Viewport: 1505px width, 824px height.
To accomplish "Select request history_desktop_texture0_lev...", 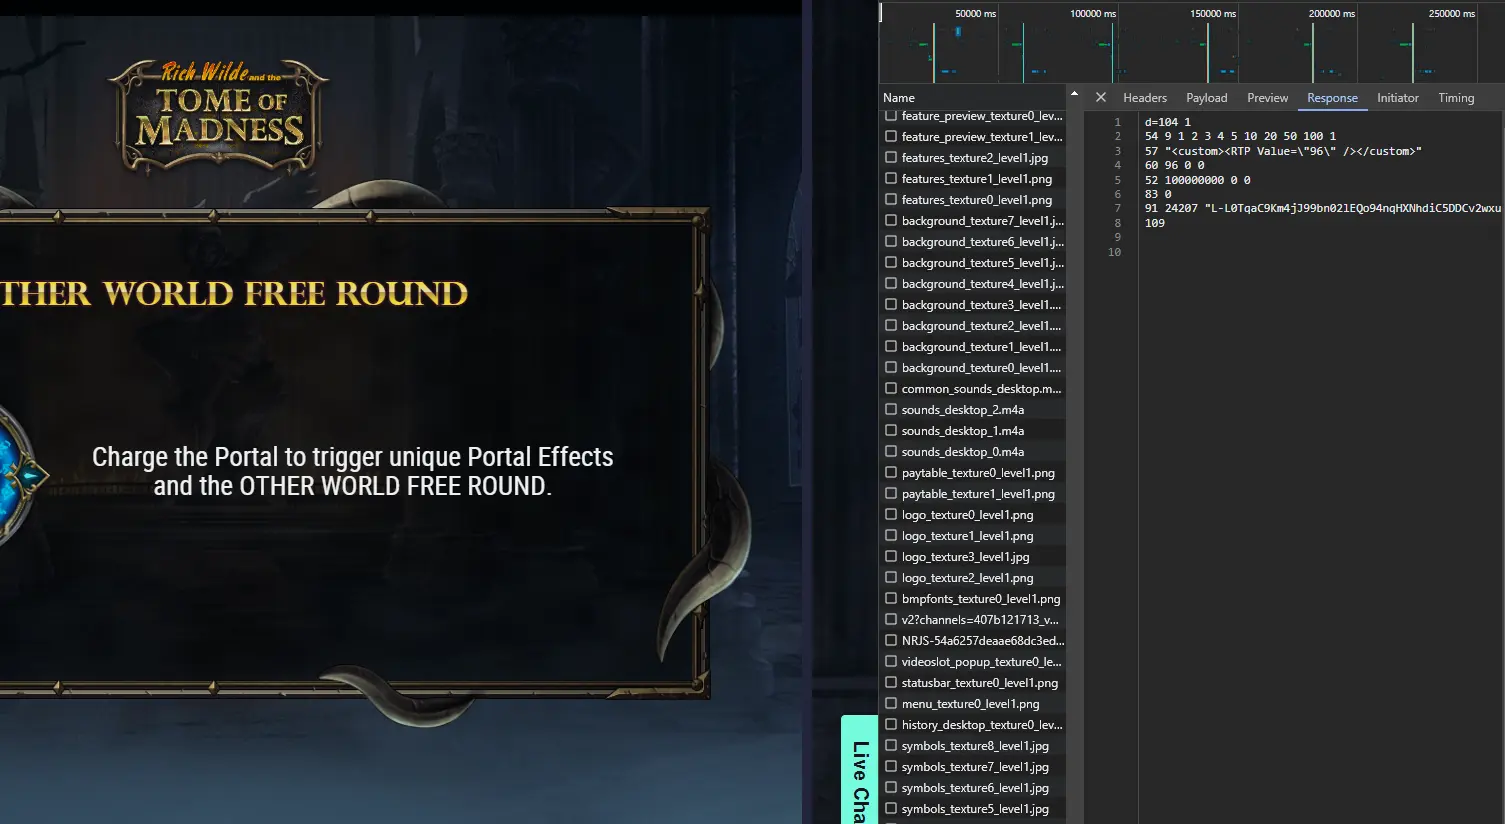I will click(982, 725).
